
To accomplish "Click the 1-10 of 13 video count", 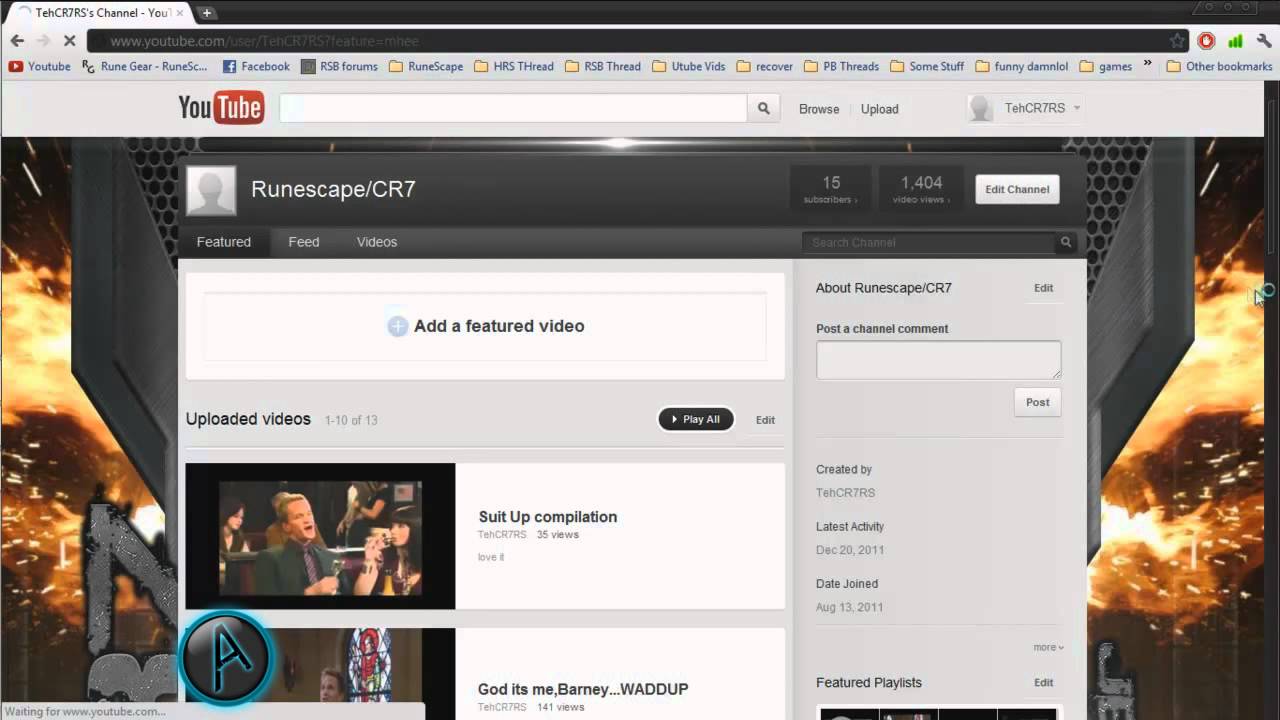I will click(x=351, y=420).
